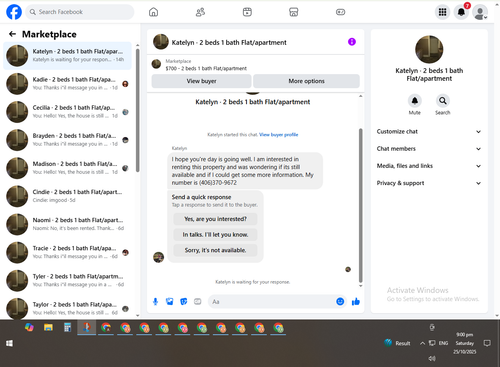Click the chat message area scrollbar
500x367 pixels.
coord(360,205)
